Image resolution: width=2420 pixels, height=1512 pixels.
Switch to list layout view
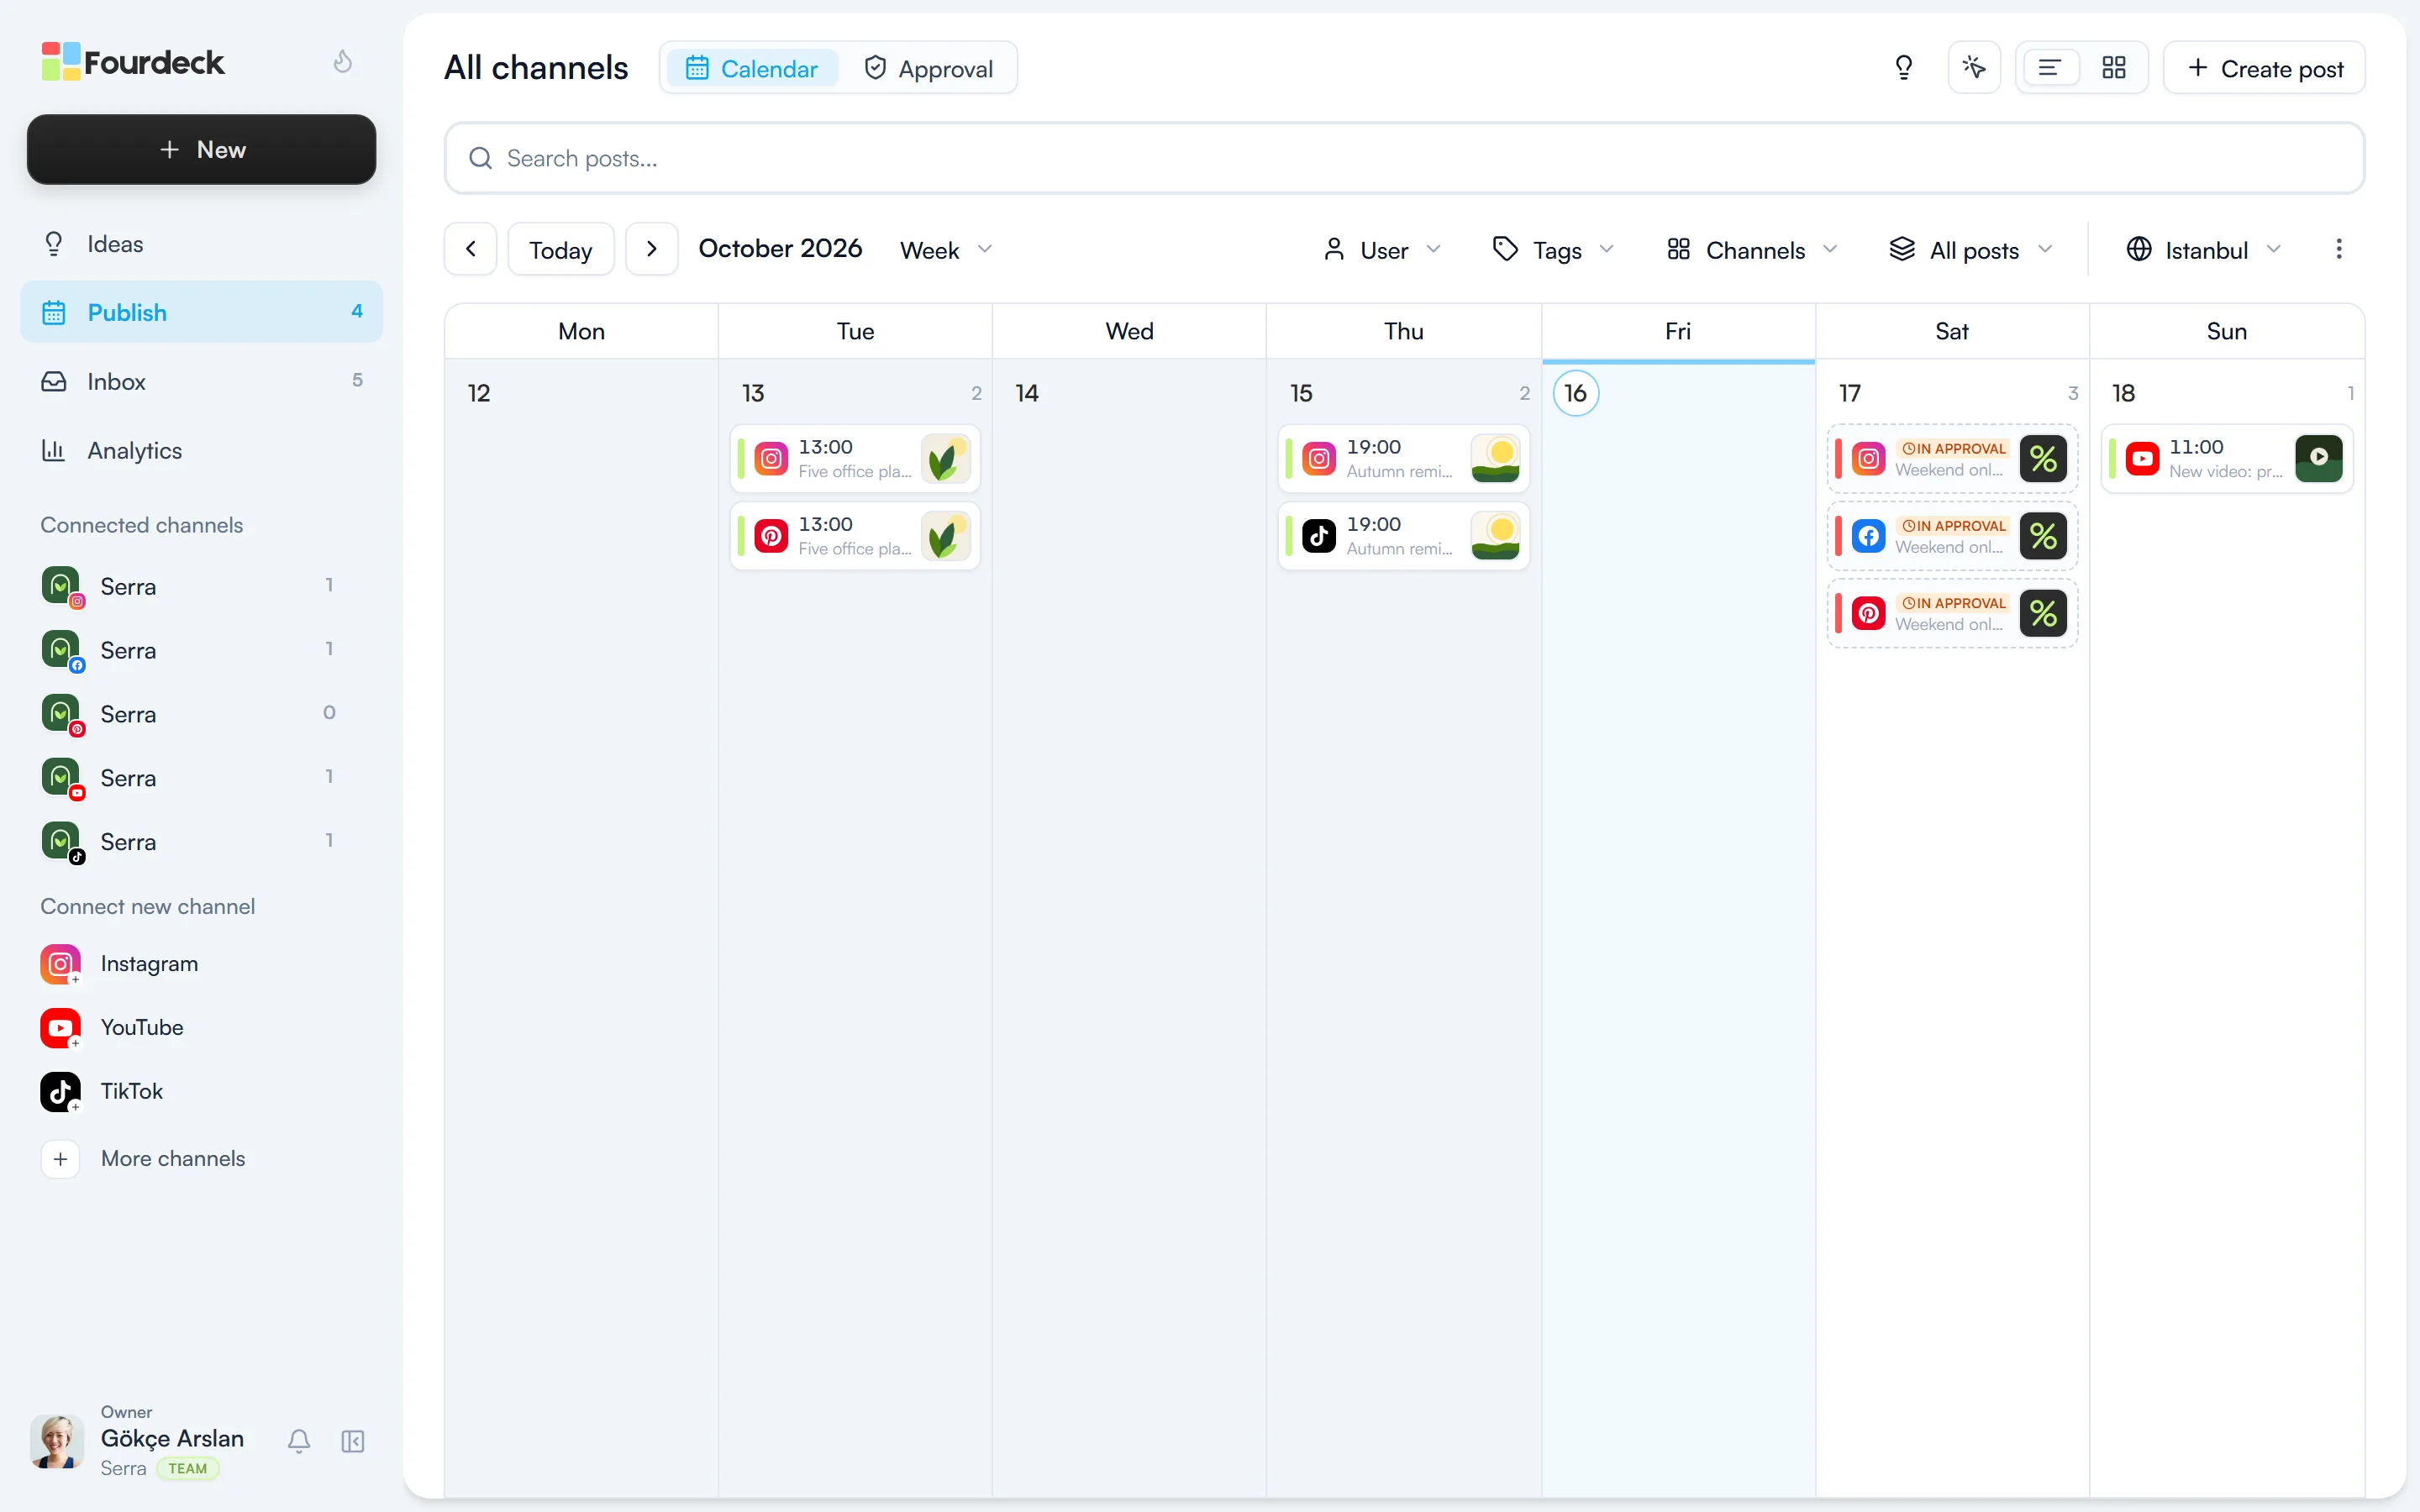click(x=2050, y=68)
